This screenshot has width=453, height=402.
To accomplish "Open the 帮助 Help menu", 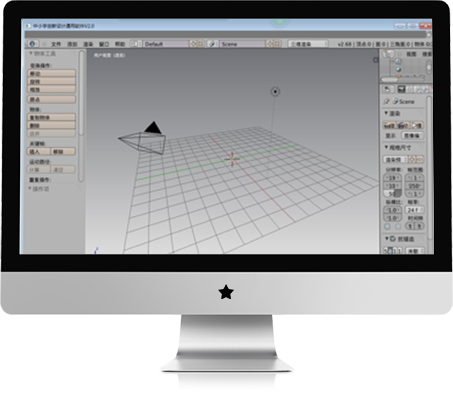I will pos(120,44).
